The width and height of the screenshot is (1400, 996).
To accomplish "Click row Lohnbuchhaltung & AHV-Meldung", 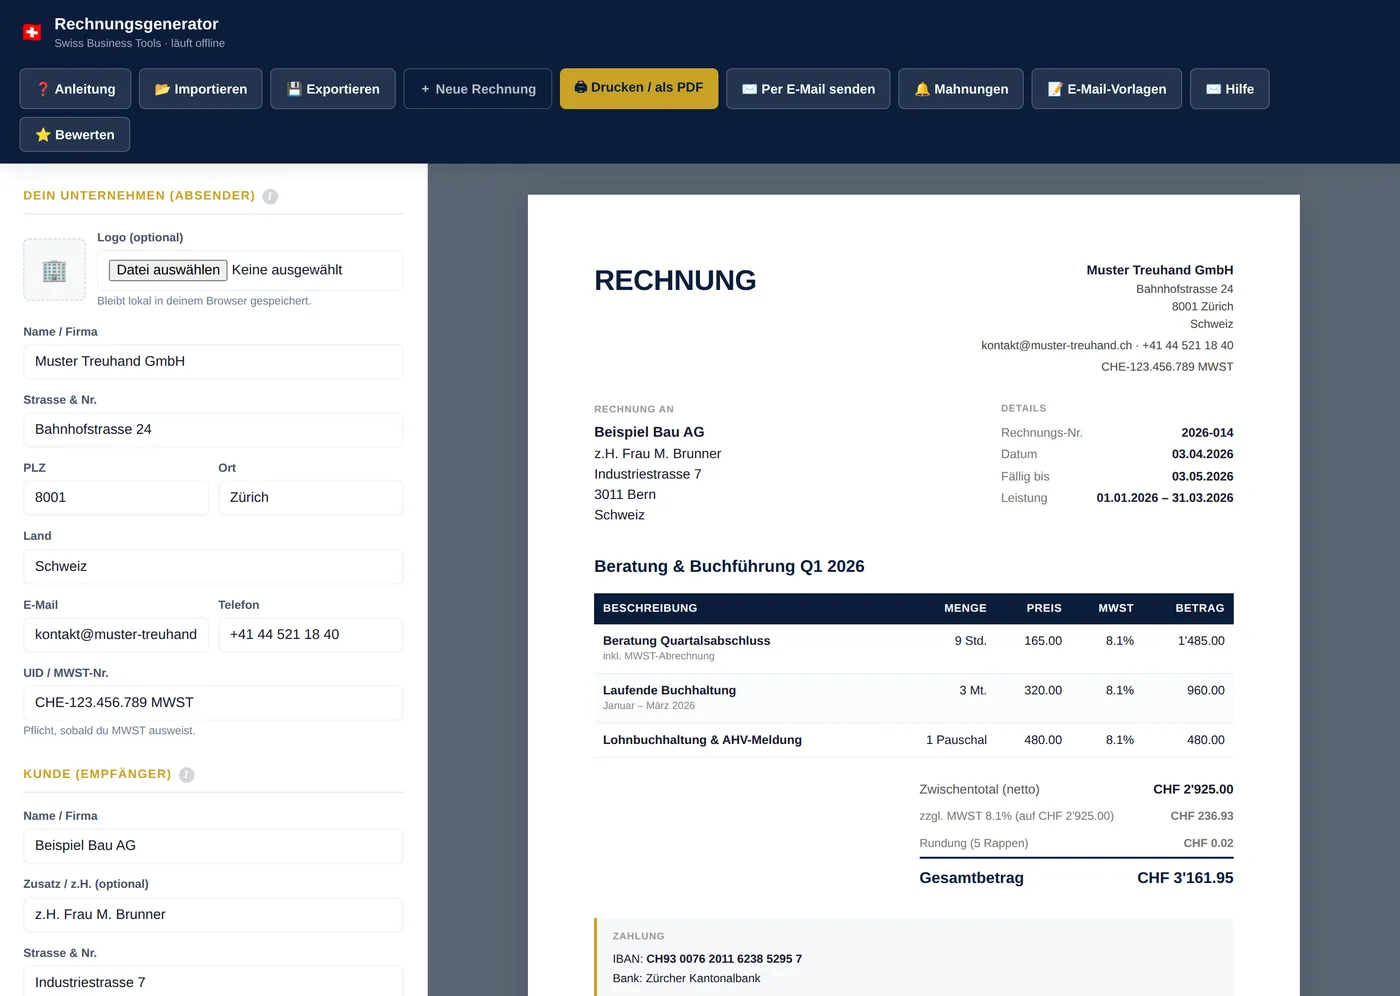I will (913, 740).
